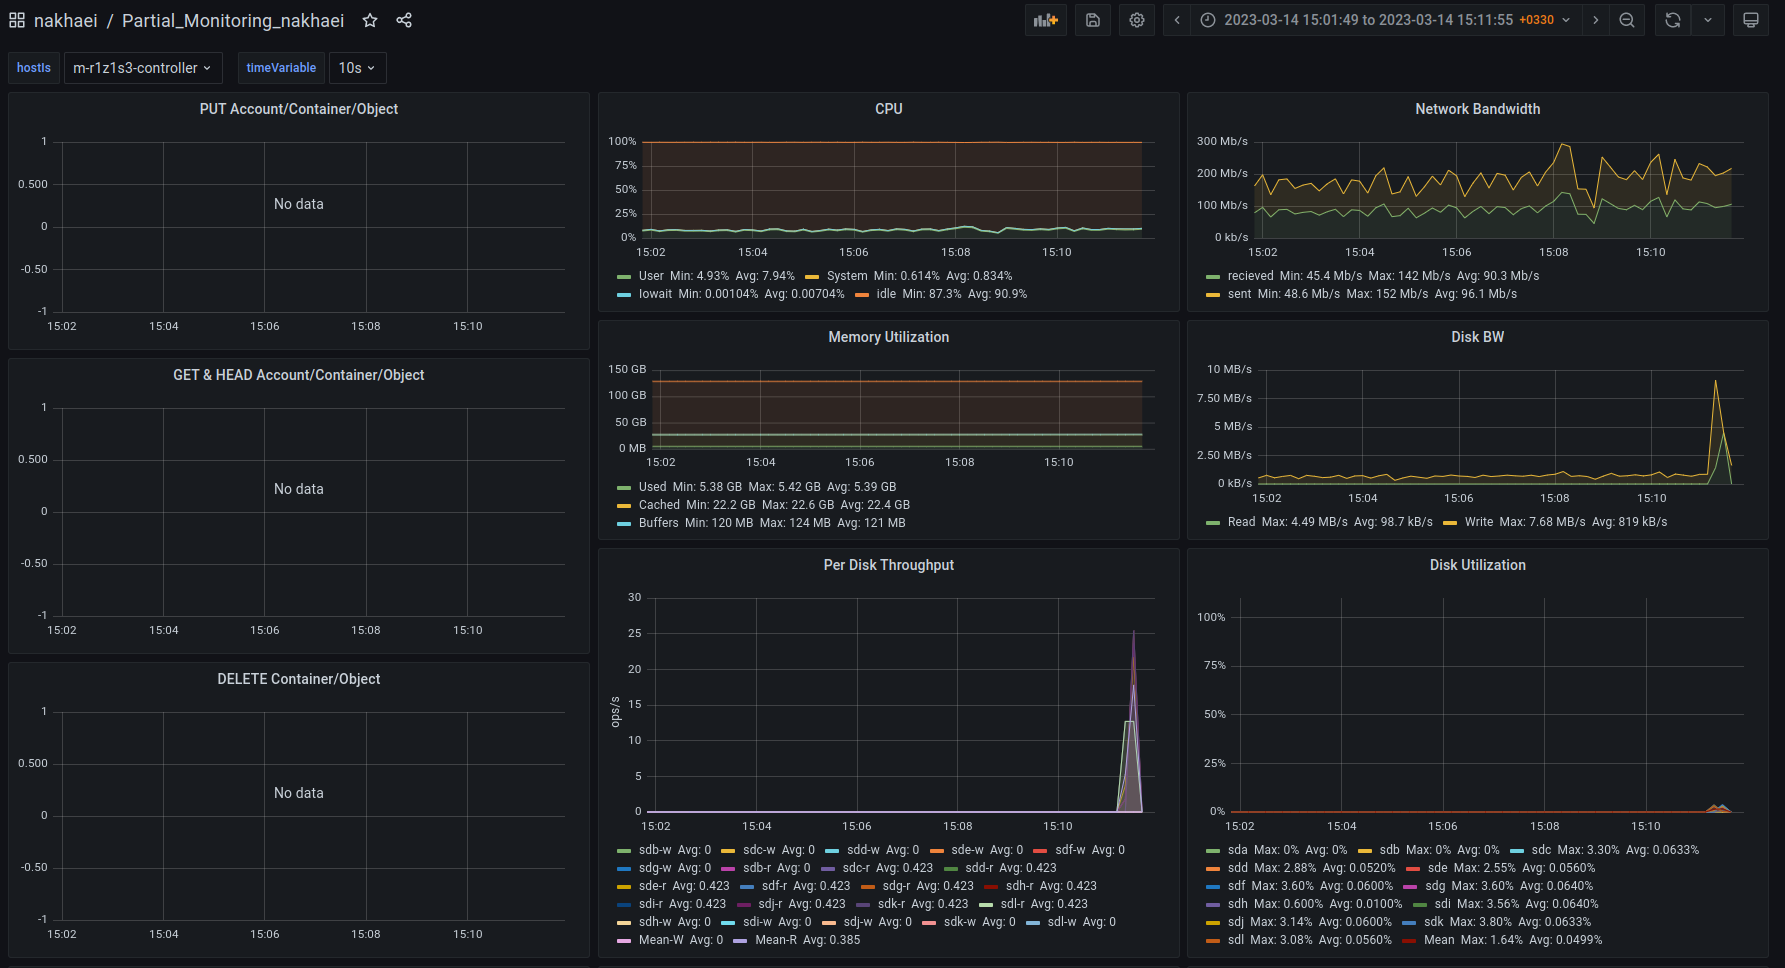Share the dashboard via share icon
The image size is (1785, 968).
pyautogui.click(x=404, y=20)
